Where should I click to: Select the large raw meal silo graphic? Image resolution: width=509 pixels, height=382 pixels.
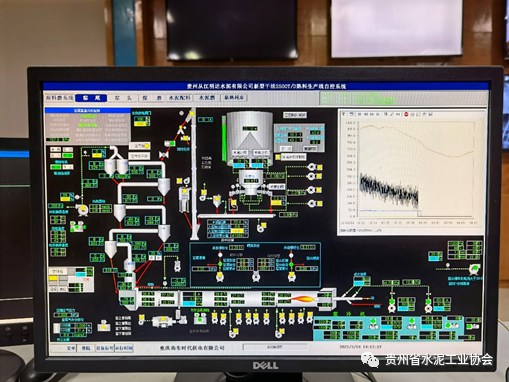pyautogui.click(x=249, y=138)
